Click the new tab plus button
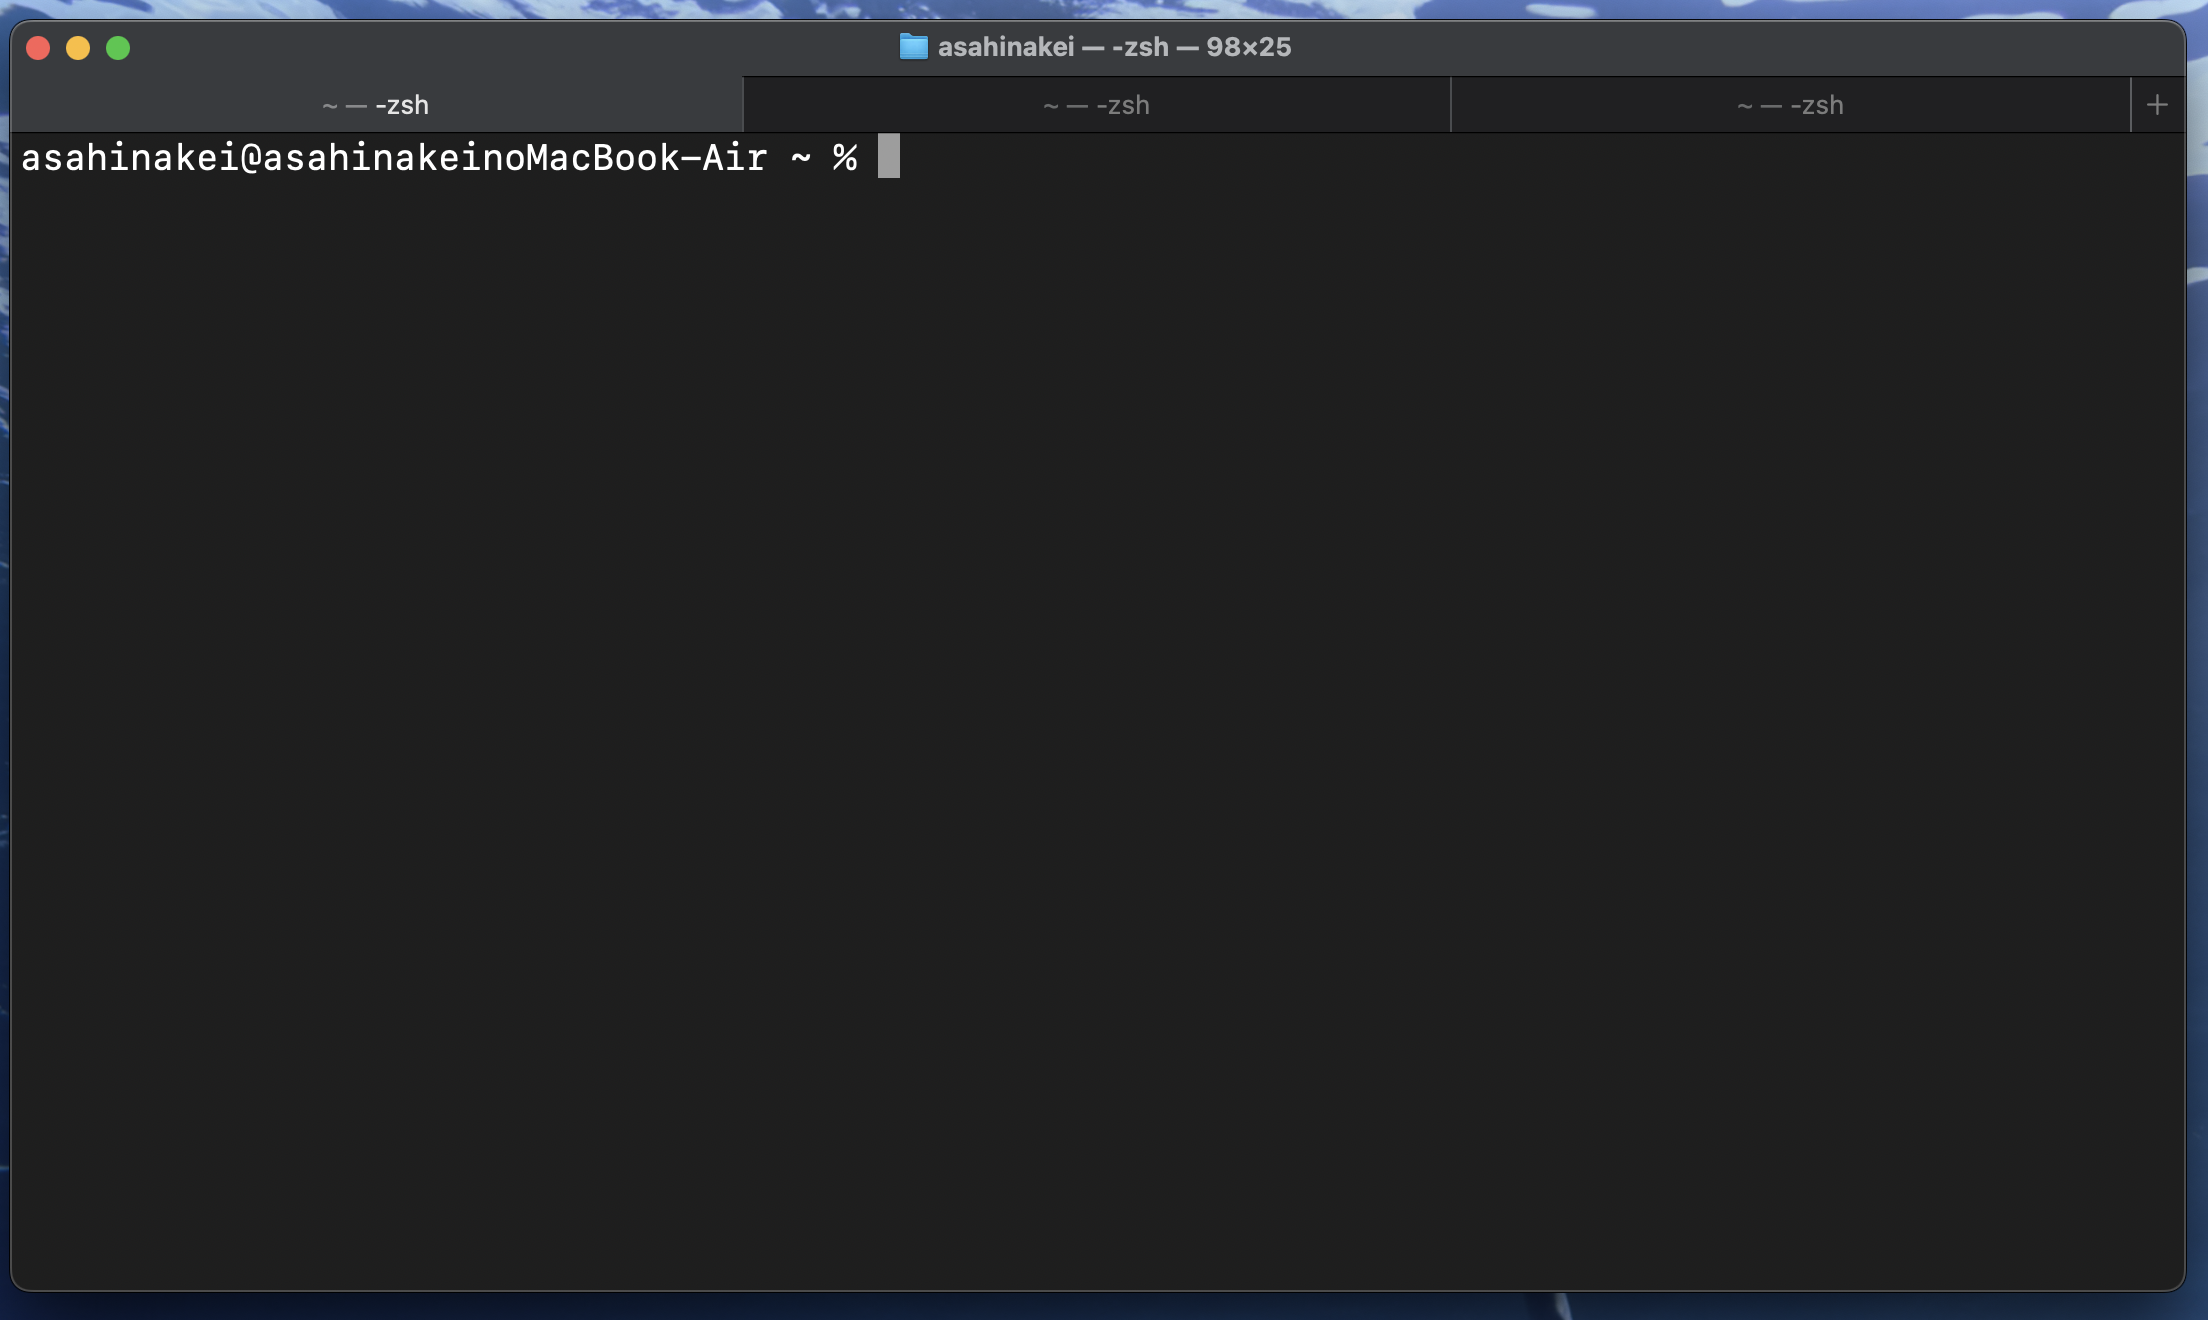The image size is (2208, 1320). (2157, 105)
